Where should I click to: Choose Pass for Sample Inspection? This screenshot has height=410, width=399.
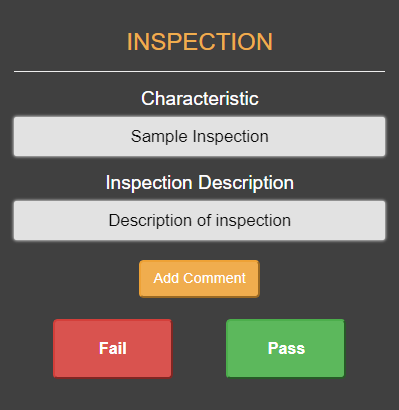[x=286, y=349]
